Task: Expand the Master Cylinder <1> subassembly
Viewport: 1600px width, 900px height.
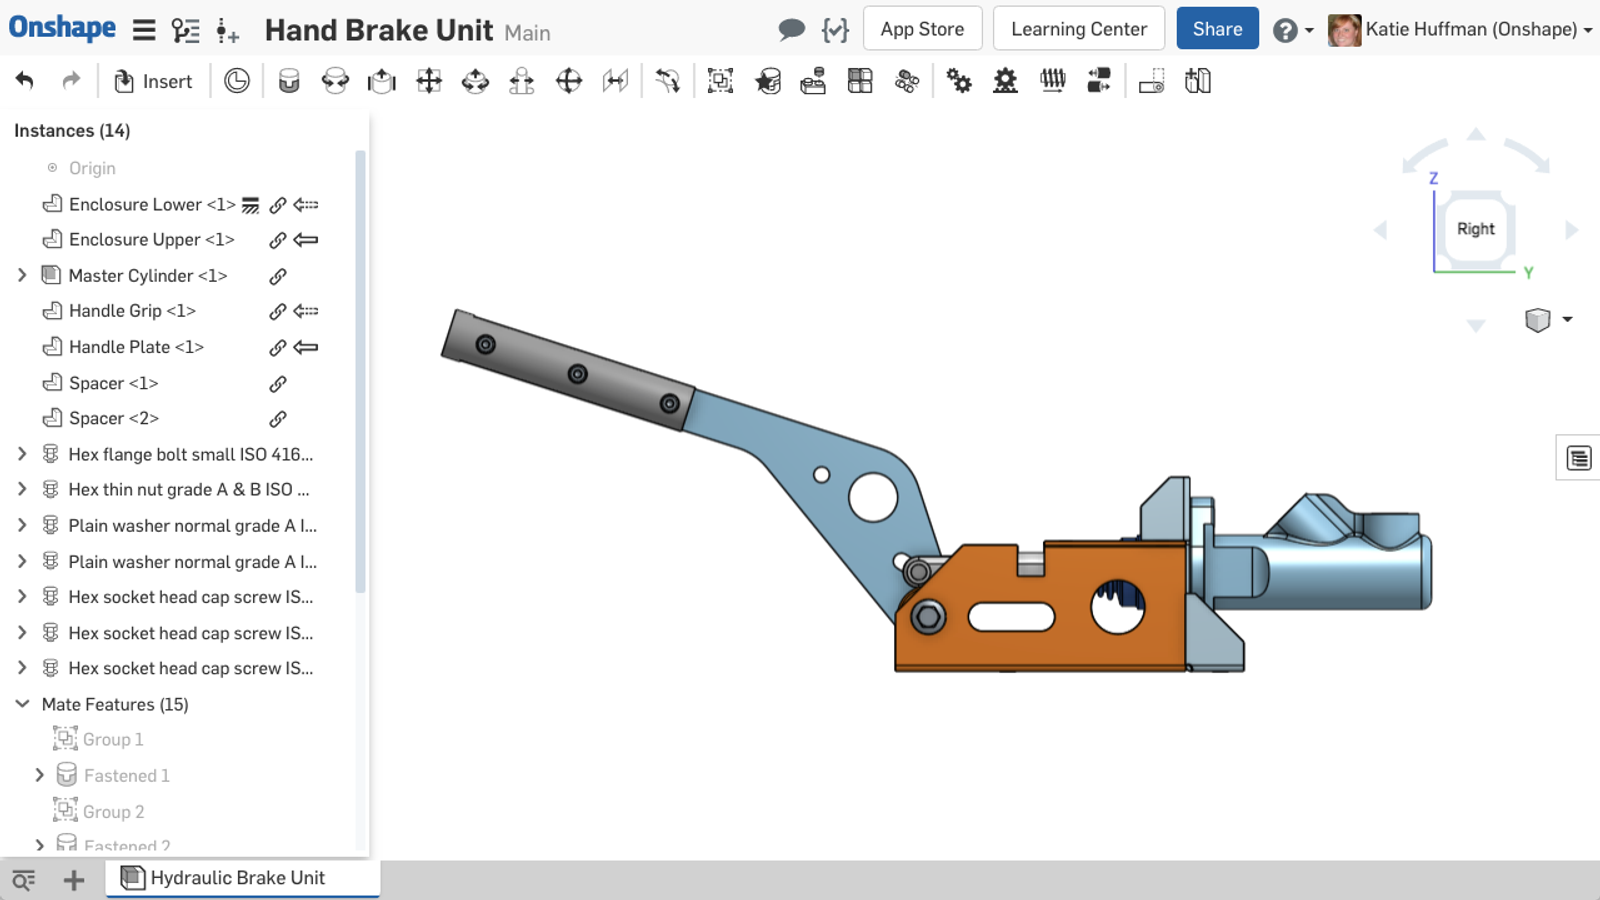Action: pyautogui.click(x=22, y=275)
